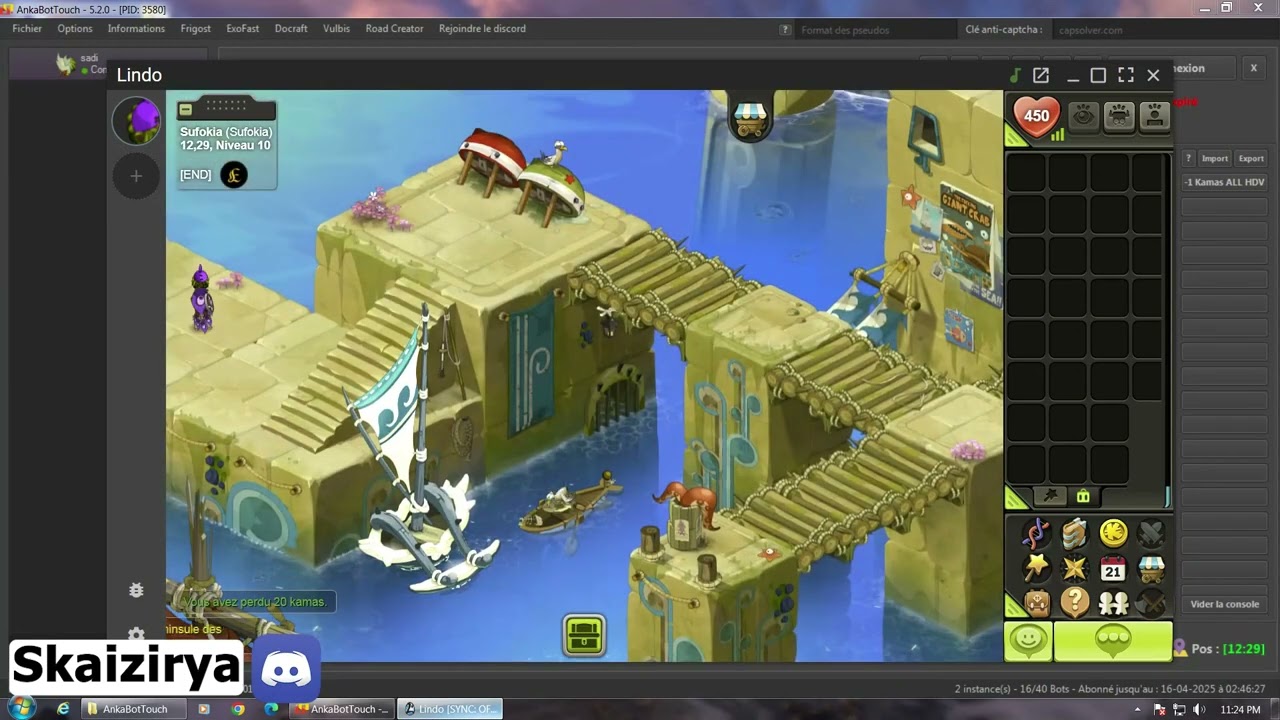
Task: Enter fullscreen mode in Lindo title bar
Action: (1126, 75)
